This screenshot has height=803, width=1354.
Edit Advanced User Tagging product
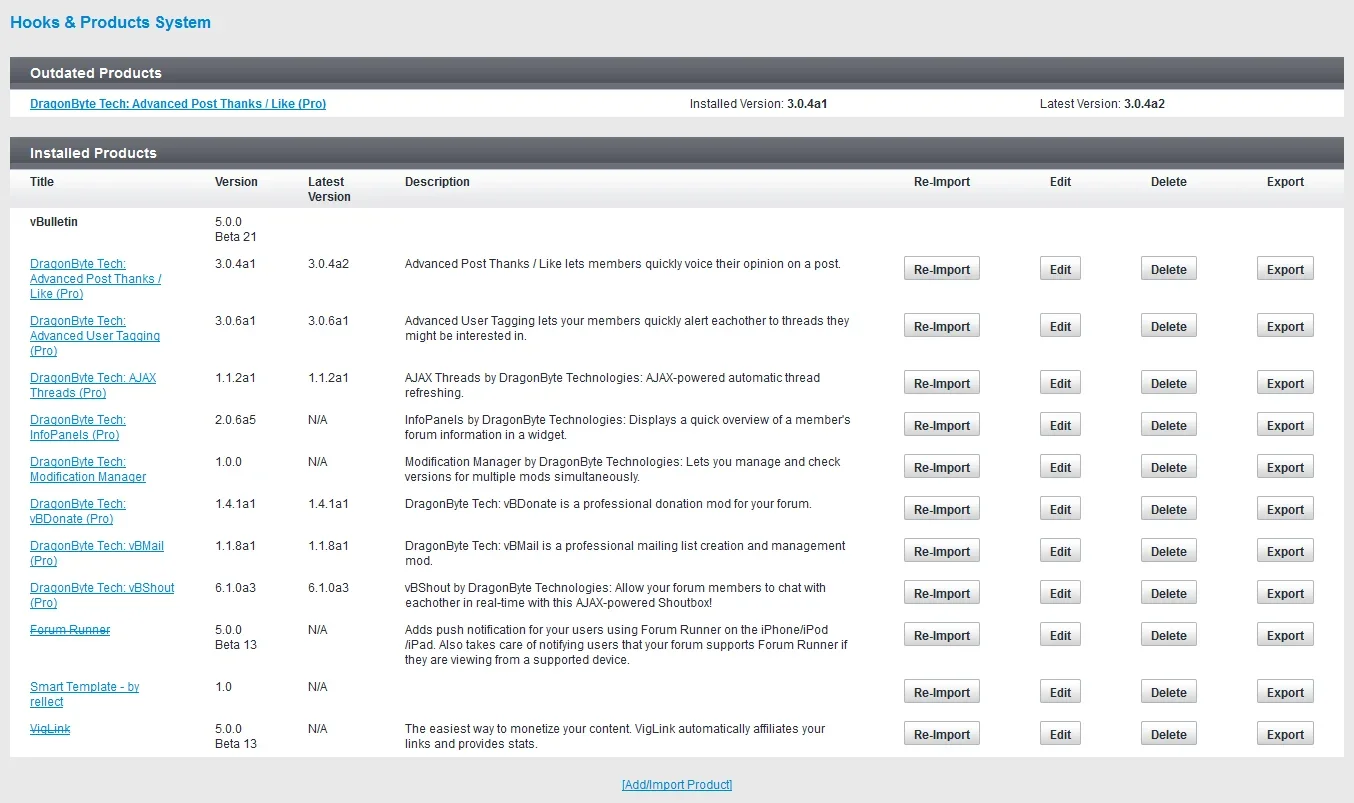[1061, 326]
